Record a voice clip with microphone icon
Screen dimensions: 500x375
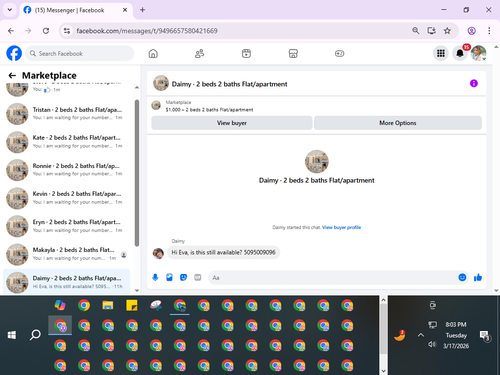tap(155, 277)
